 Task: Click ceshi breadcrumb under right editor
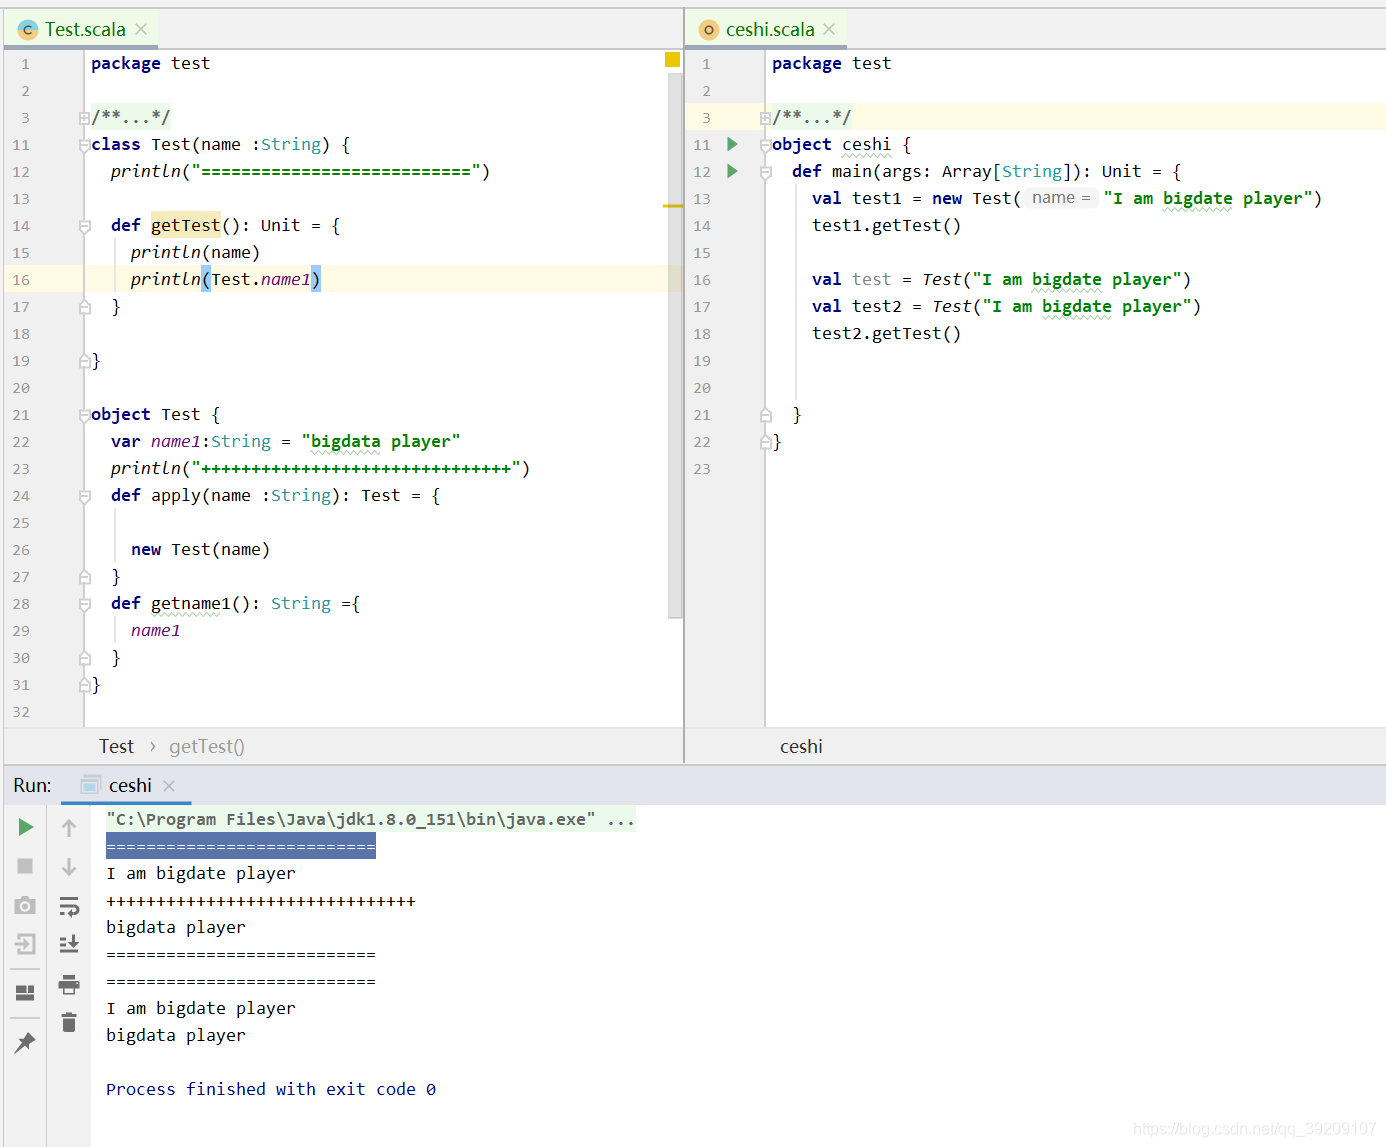[x=801, y=746]
